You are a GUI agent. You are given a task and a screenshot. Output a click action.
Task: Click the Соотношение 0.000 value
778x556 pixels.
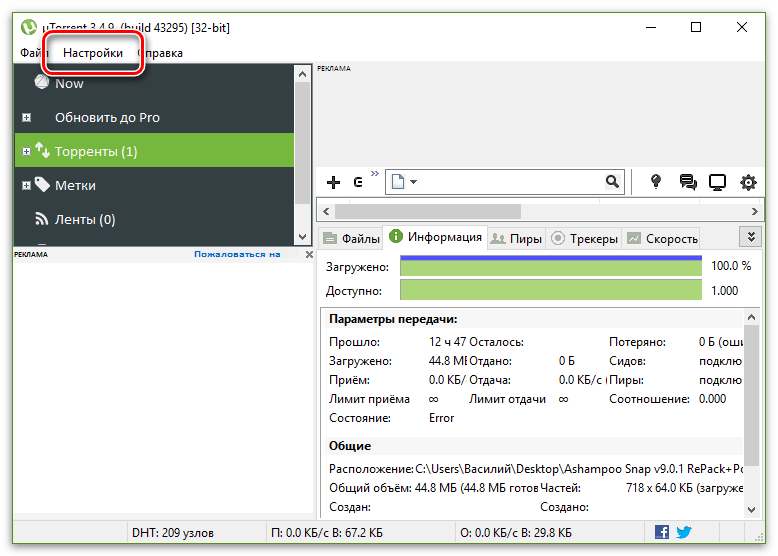(x=712, y=399)
